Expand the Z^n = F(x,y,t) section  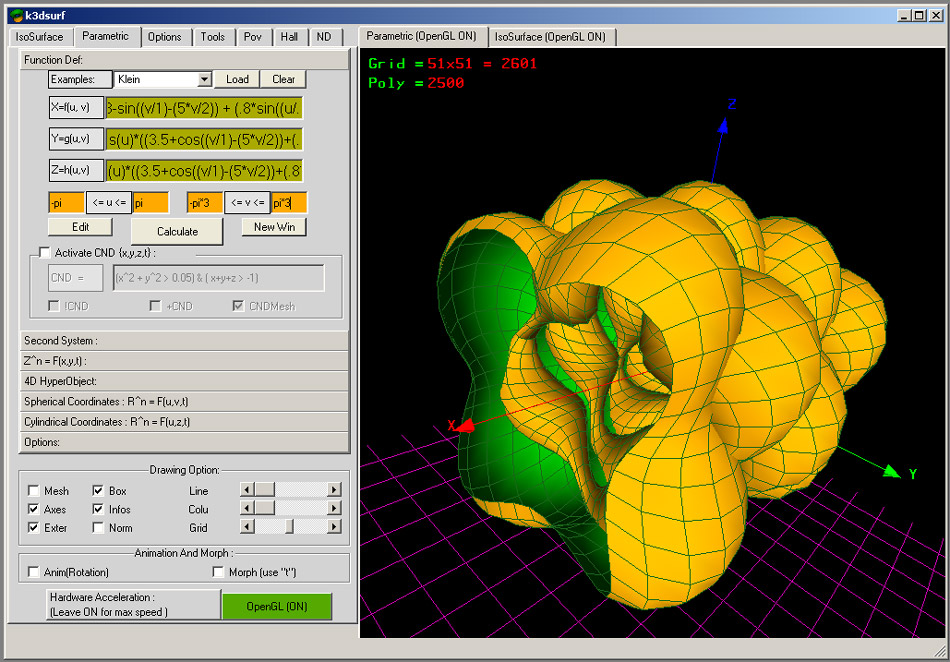tap(184, 361)
